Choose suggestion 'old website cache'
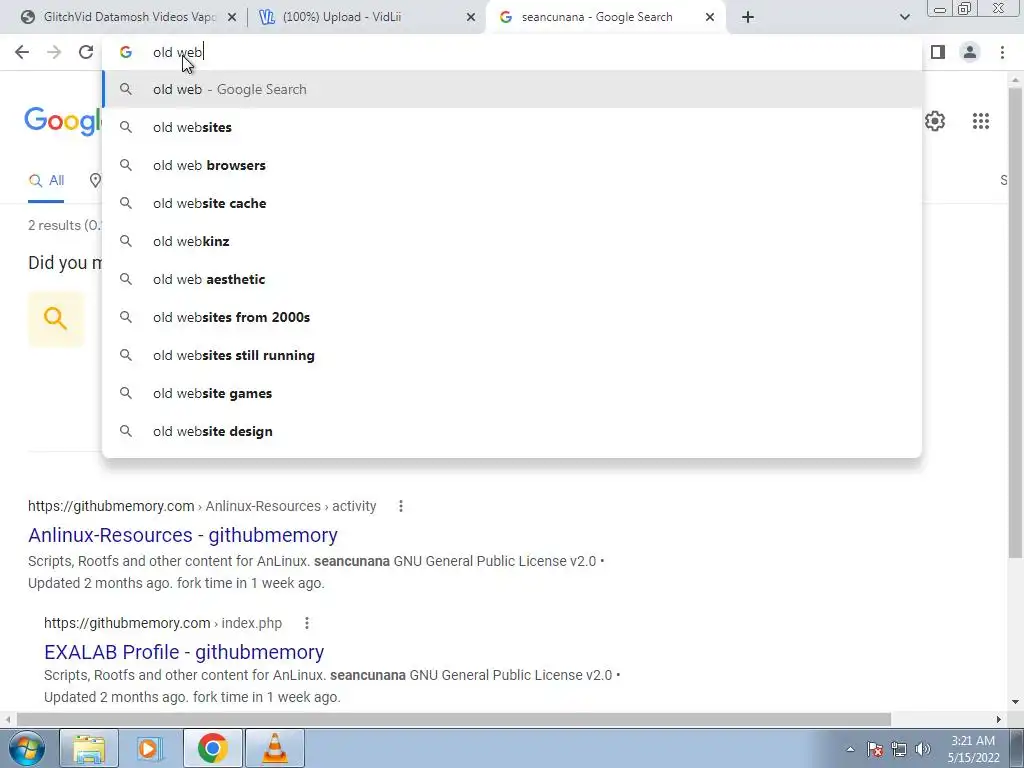Image resolution: width=1024 pixels, height=768 pixels. point(512,203)
